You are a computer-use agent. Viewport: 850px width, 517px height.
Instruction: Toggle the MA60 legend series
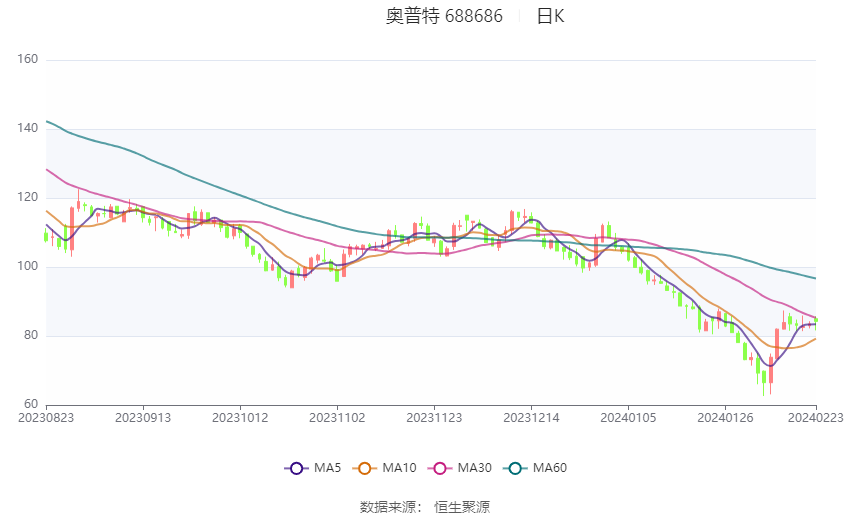535,468
